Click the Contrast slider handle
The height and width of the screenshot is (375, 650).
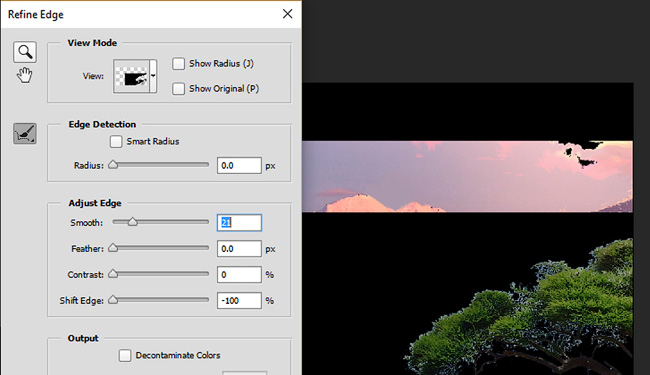tap(113, 274)
